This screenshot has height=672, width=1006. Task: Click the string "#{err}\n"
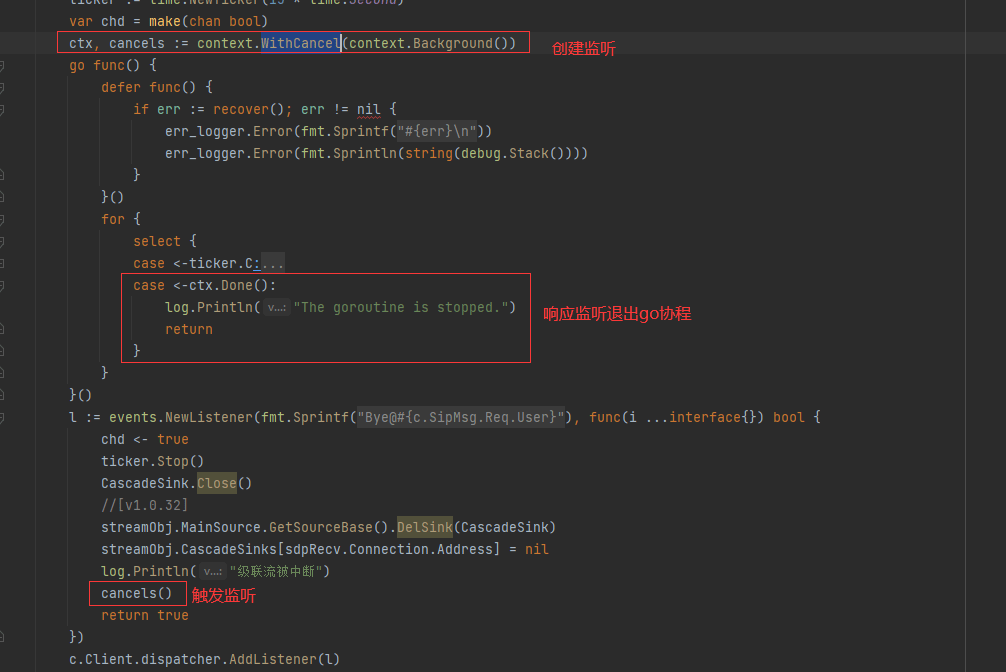point(437,132)
